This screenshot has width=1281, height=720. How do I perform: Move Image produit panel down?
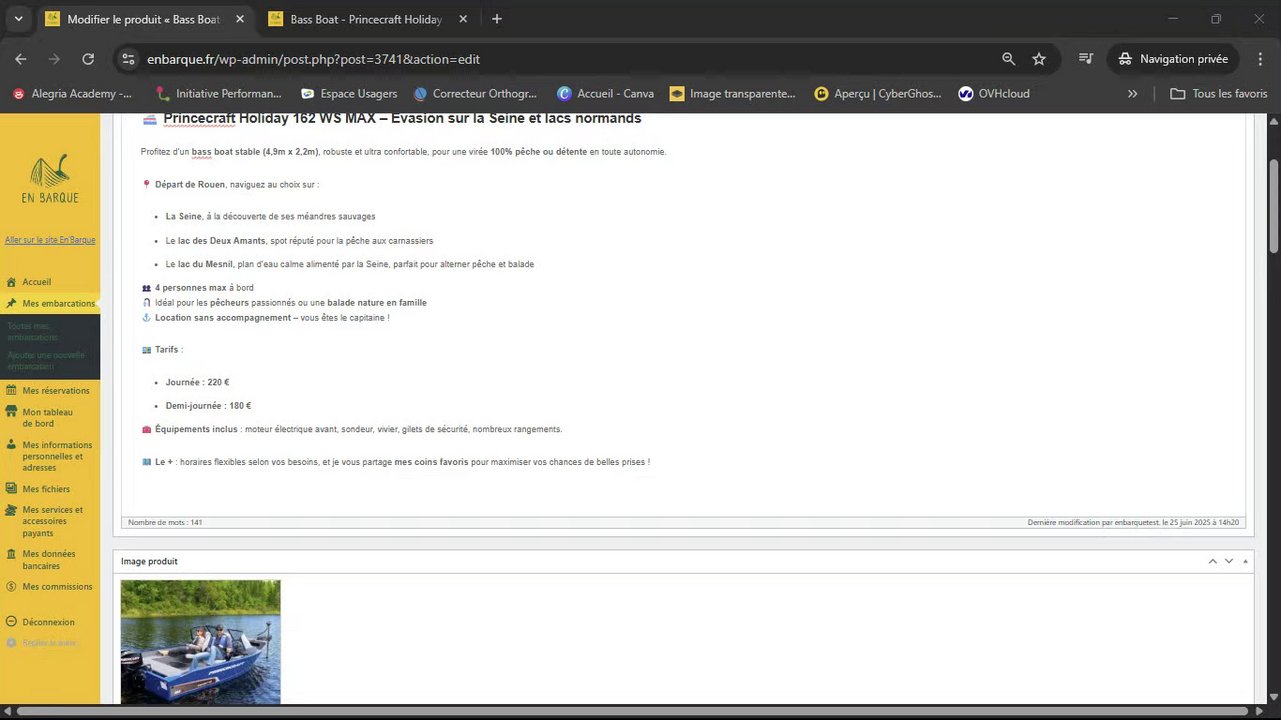click(1229, 561)
